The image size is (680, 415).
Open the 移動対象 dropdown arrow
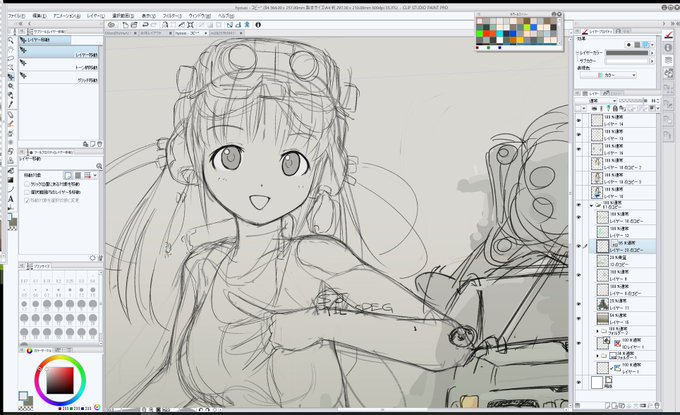(95, 175)
